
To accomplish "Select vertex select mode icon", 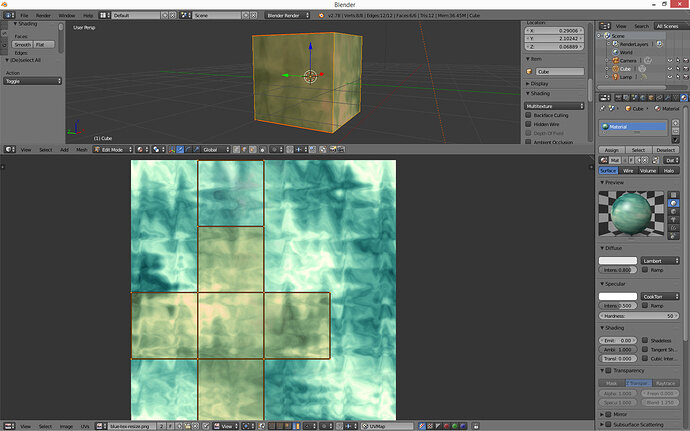I will [236, 150].
